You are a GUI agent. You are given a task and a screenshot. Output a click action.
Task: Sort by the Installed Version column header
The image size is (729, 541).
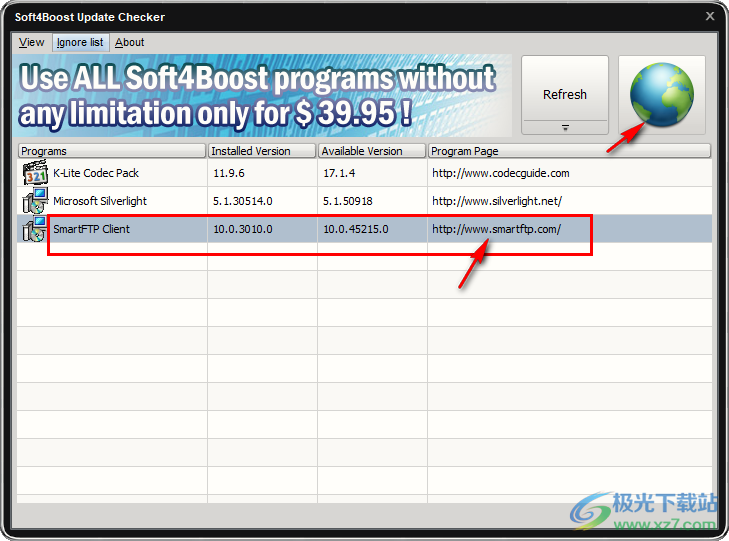(x=262, y=151)
